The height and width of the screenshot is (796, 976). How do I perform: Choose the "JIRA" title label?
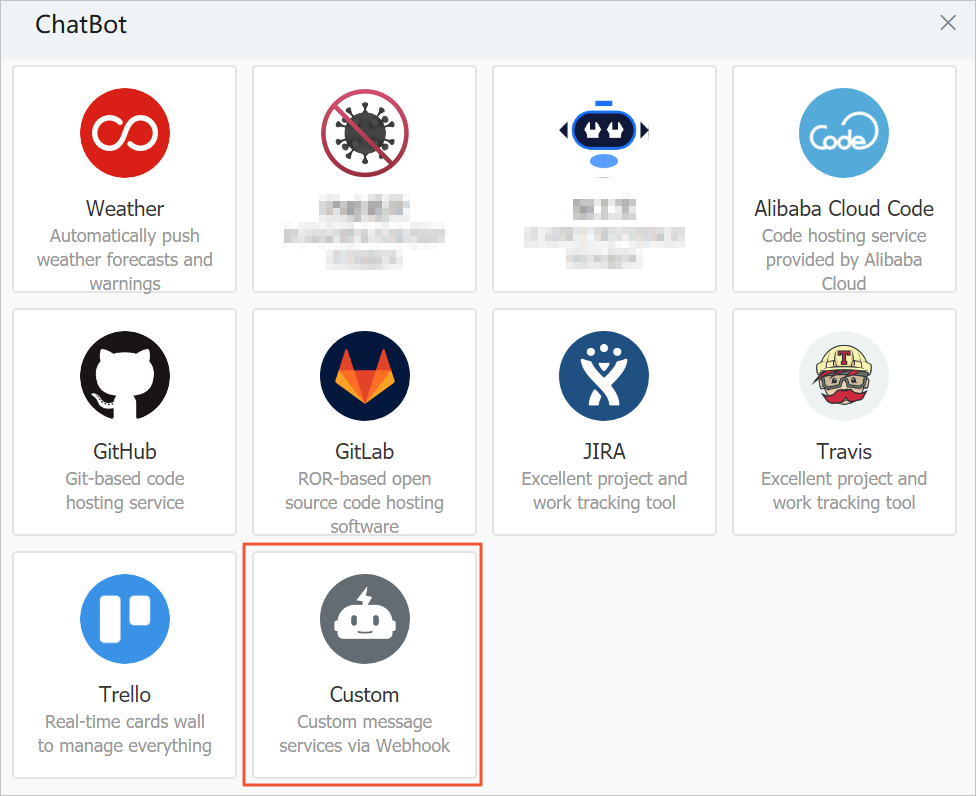[x=604, y=451]
